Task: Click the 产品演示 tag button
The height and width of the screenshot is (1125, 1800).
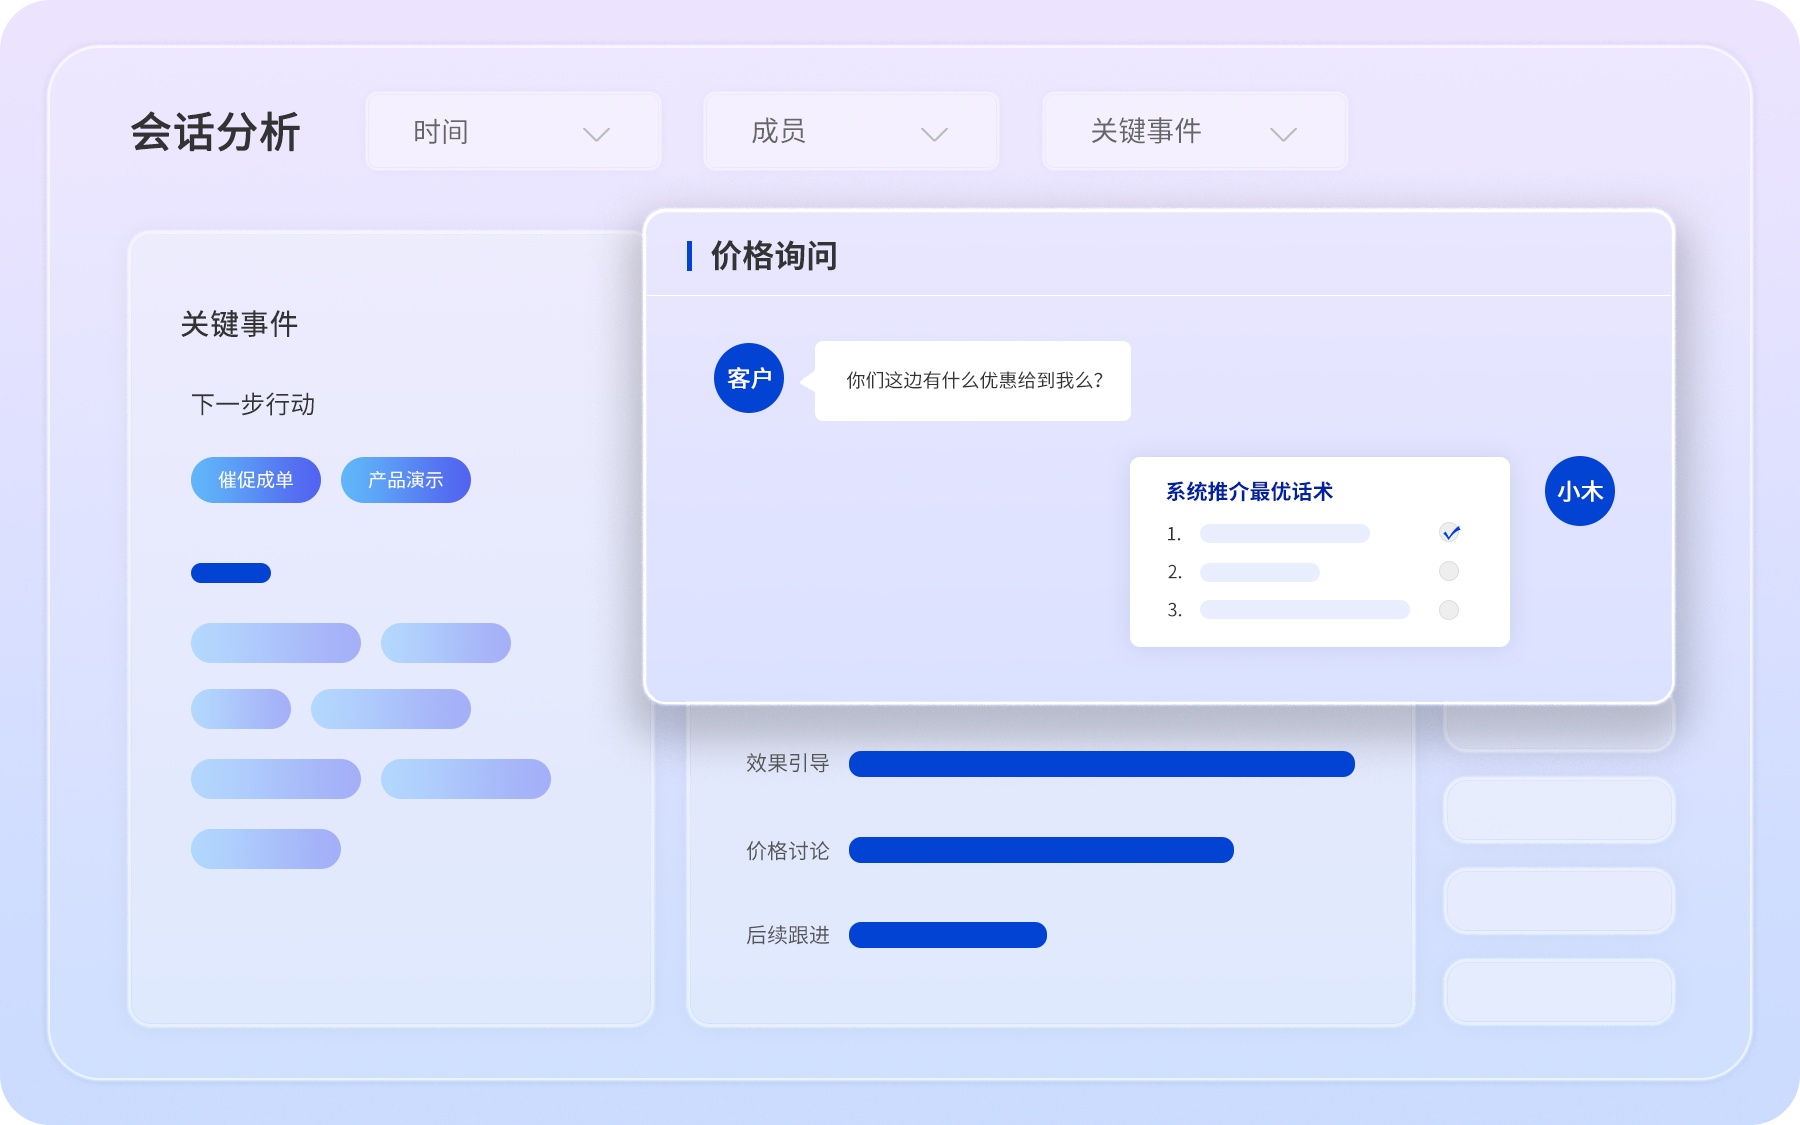Action: pyautogui.click(x=406, y=480)
